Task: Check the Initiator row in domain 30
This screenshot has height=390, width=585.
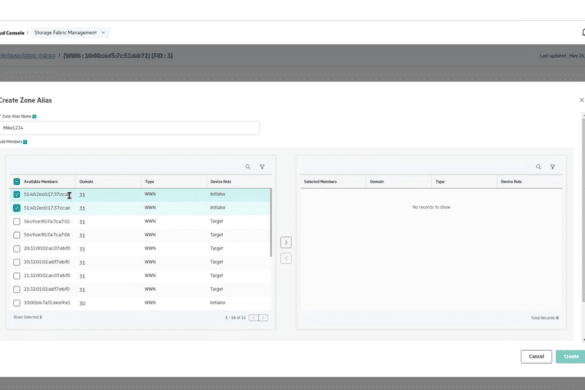Action: 16,303
